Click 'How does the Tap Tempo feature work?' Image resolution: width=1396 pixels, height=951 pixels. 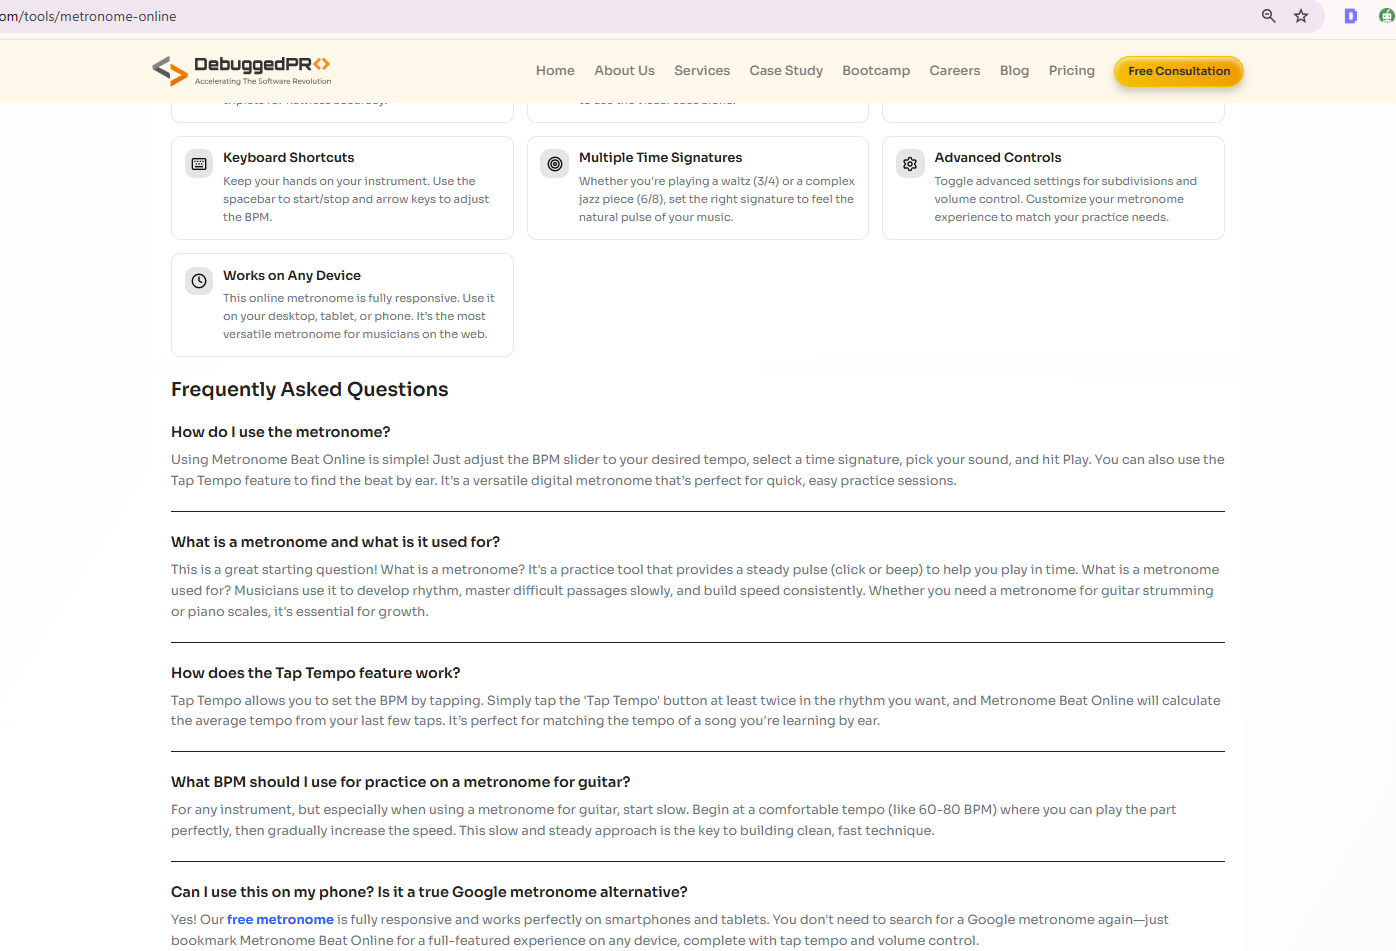pyautogui.click(x=316, y=673)
